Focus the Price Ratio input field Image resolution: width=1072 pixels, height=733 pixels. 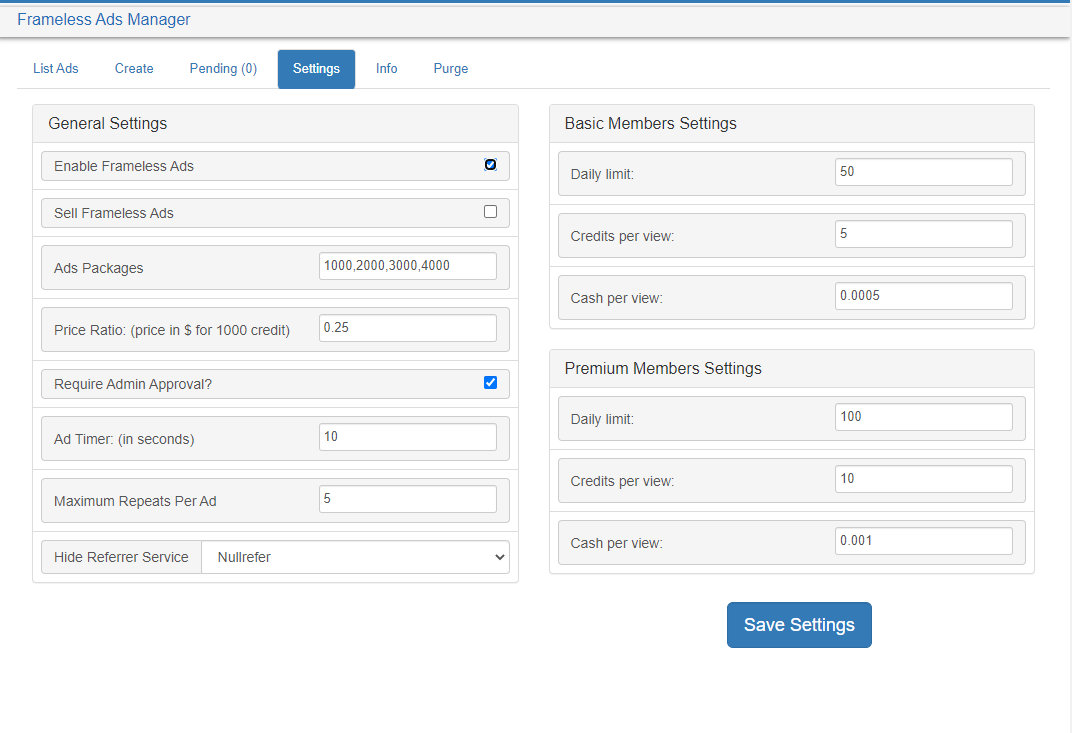[407, 328]
